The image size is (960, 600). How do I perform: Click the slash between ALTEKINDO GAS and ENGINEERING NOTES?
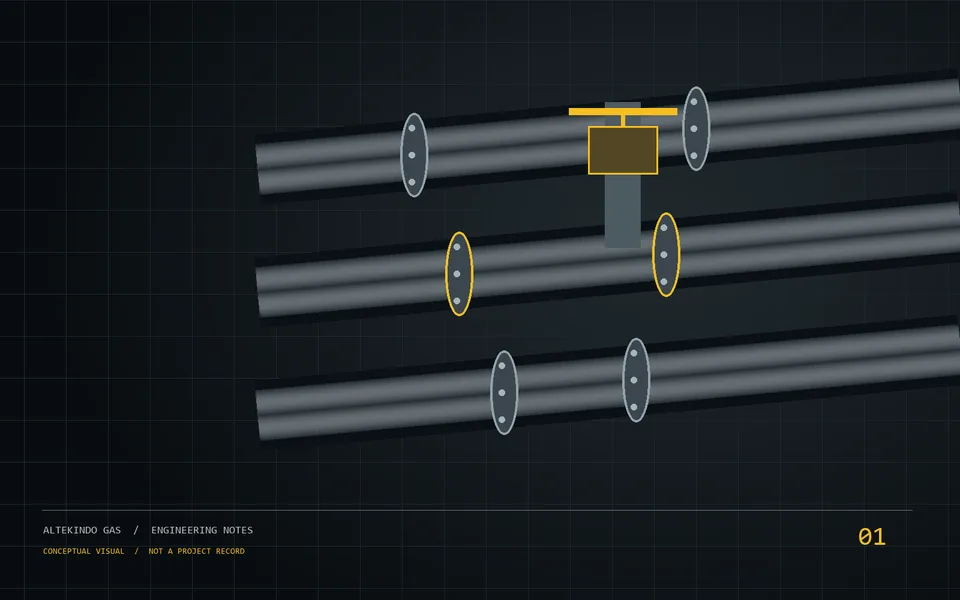(x=136, y=530)
